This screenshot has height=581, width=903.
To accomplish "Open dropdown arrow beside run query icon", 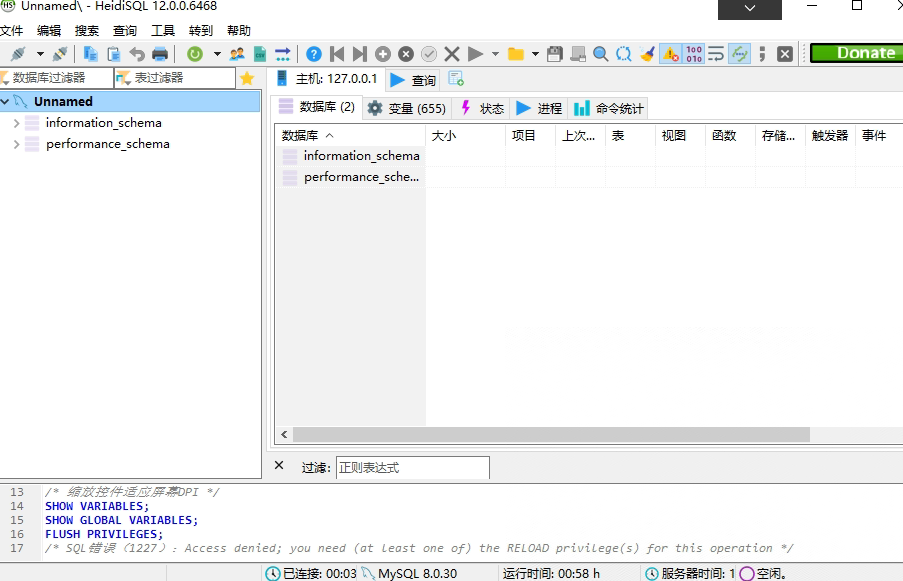I will click(495, 54).
